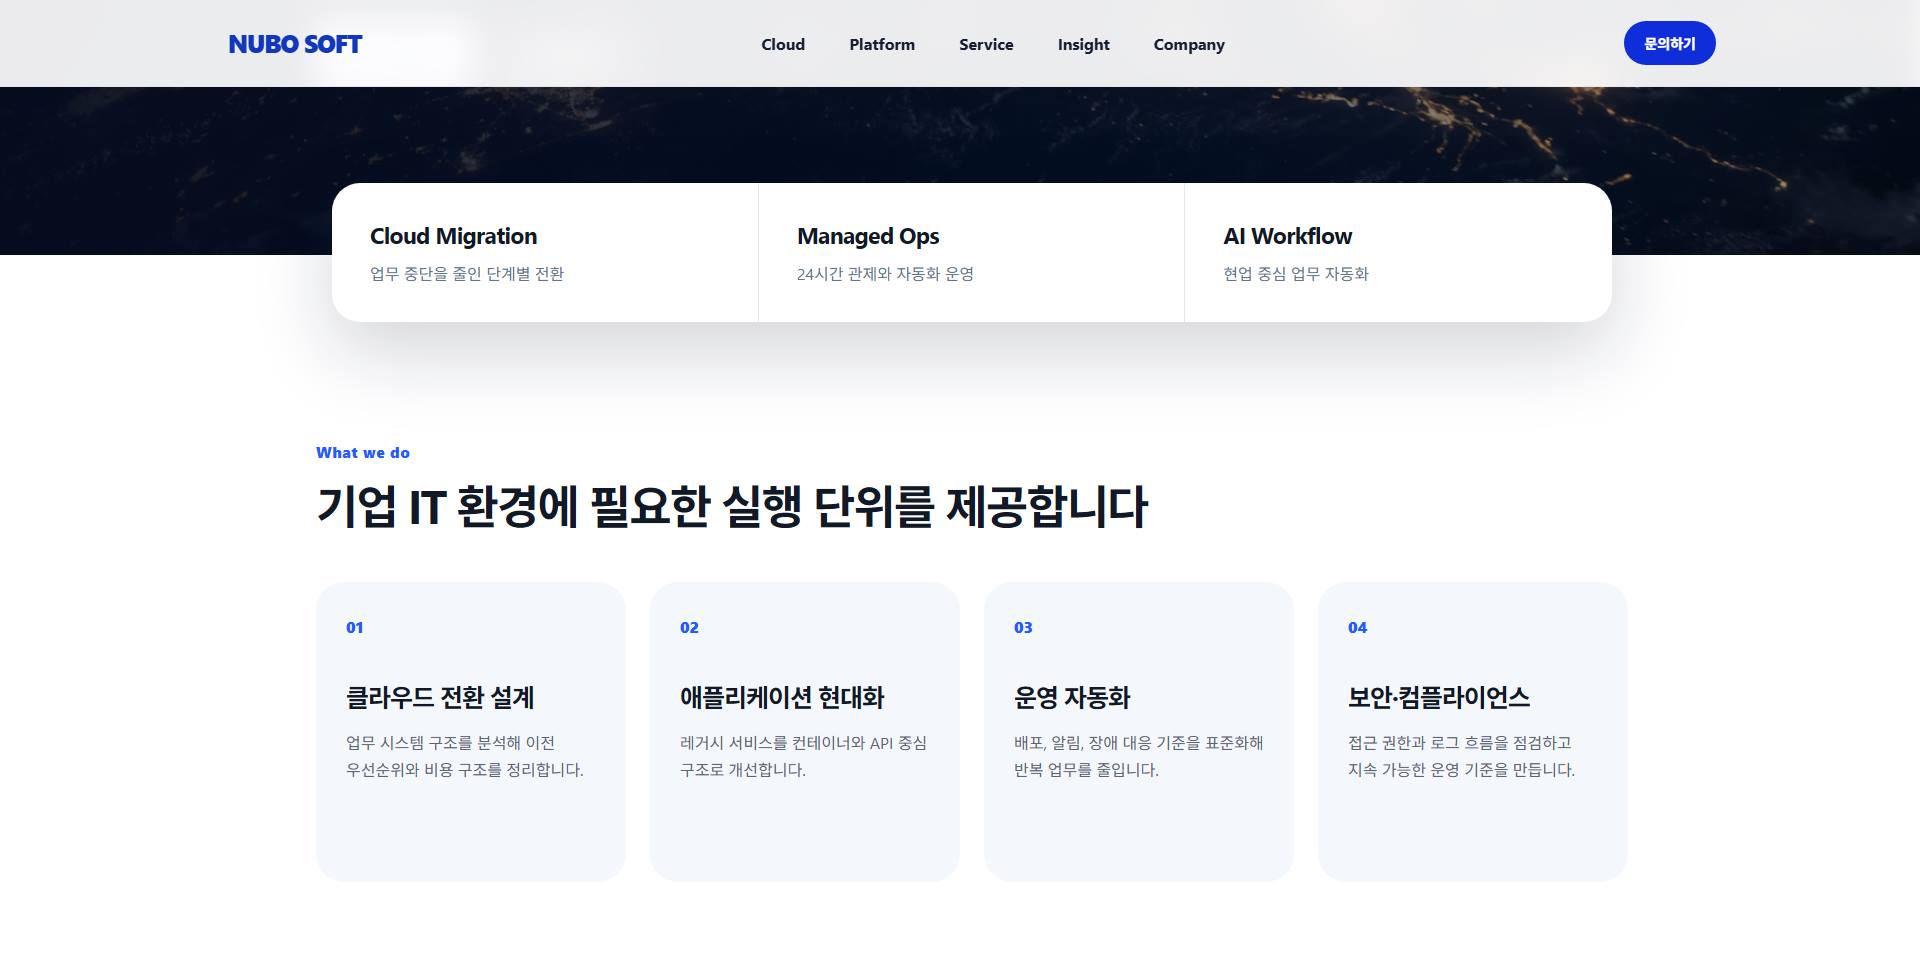The width and height of the screenshot is (1920, 960).
Task: Click text 24시간 관제와 자동화 운영
Action: pyautogui.click(x=885, y=273)
